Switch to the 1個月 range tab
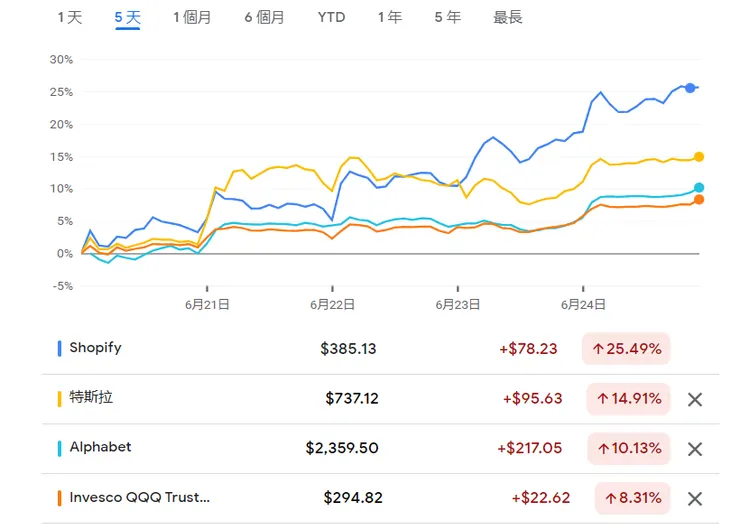The image size is (740, 532). (x=192, y=18)
